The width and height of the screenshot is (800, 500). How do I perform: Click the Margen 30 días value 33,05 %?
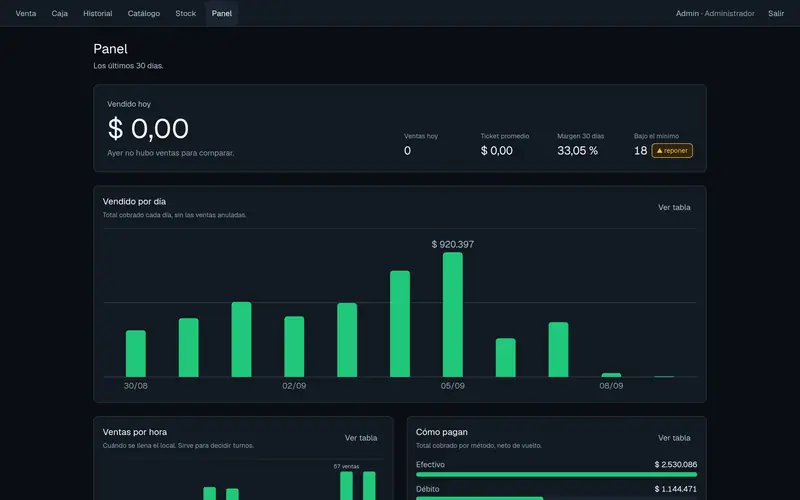point(578,151)
